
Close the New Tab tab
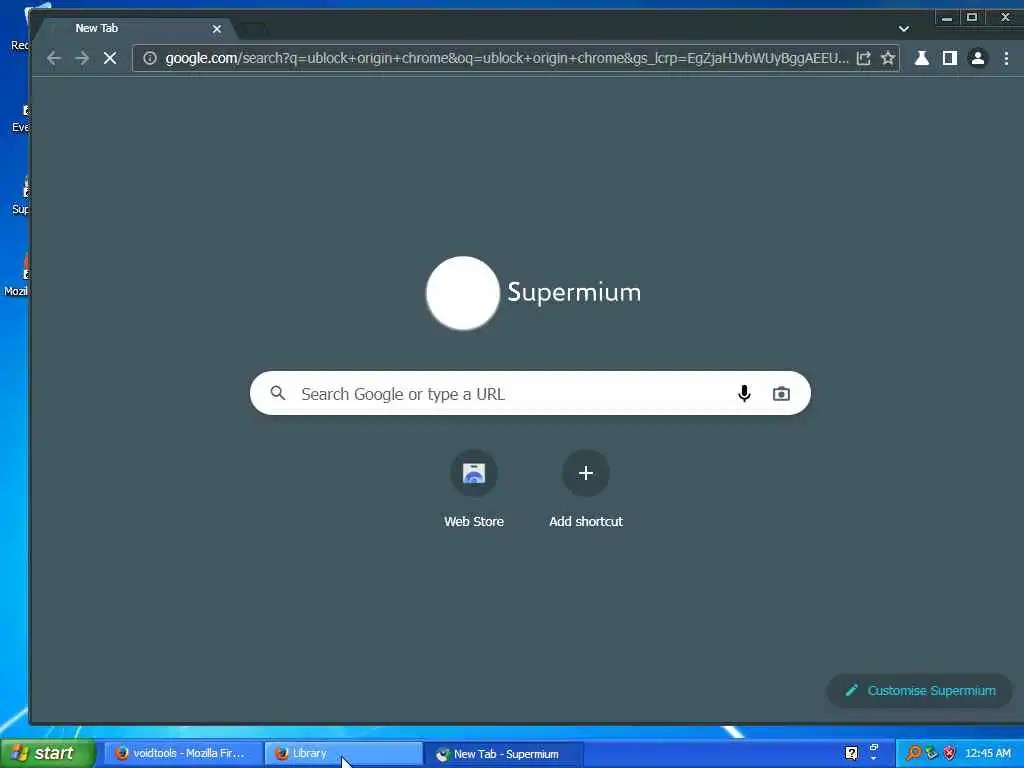217,29
